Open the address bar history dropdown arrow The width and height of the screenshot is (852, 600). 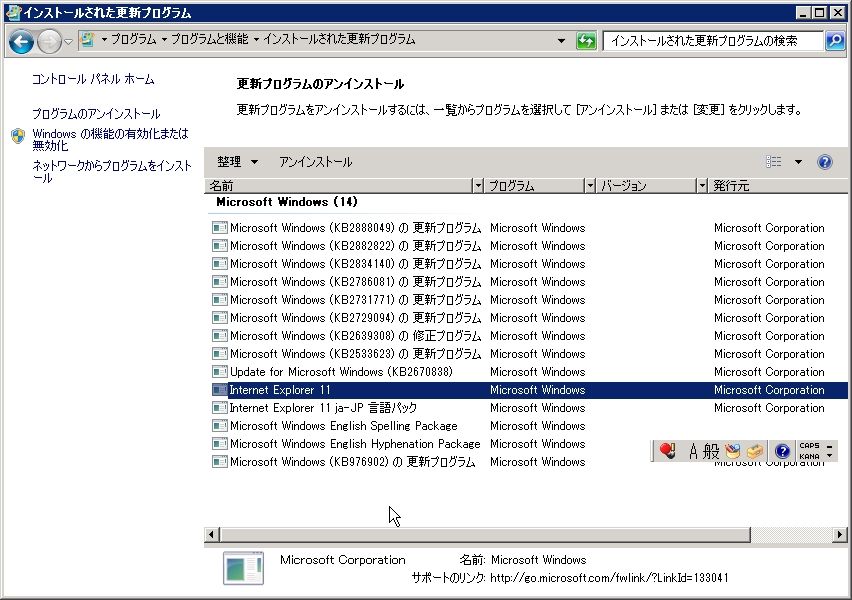[x=561, y=41]
